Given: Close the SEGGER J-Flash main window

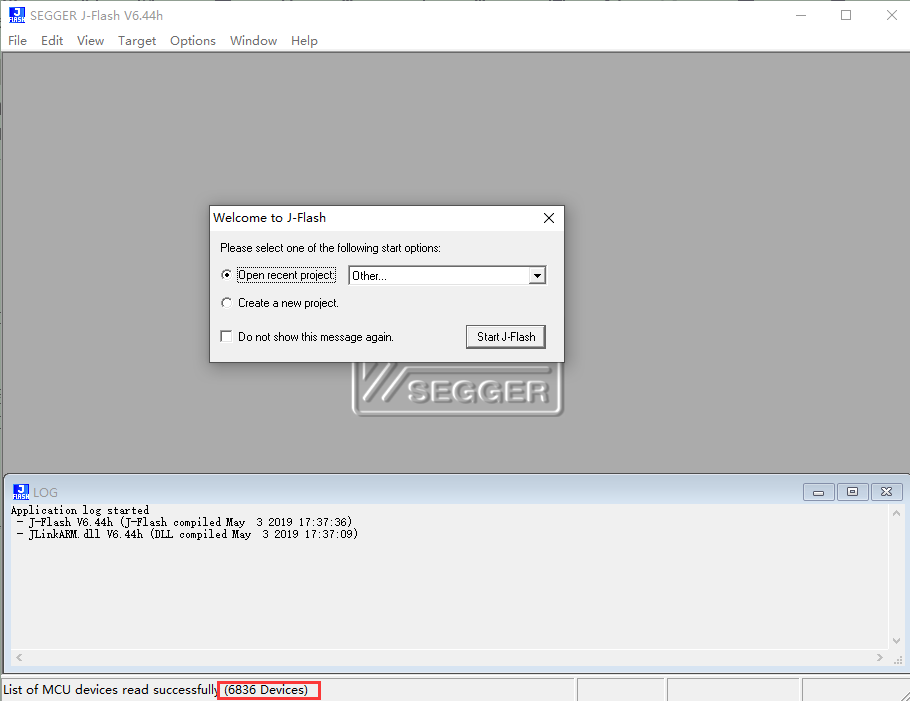Looking at the screenshot, I should (892, 15).
